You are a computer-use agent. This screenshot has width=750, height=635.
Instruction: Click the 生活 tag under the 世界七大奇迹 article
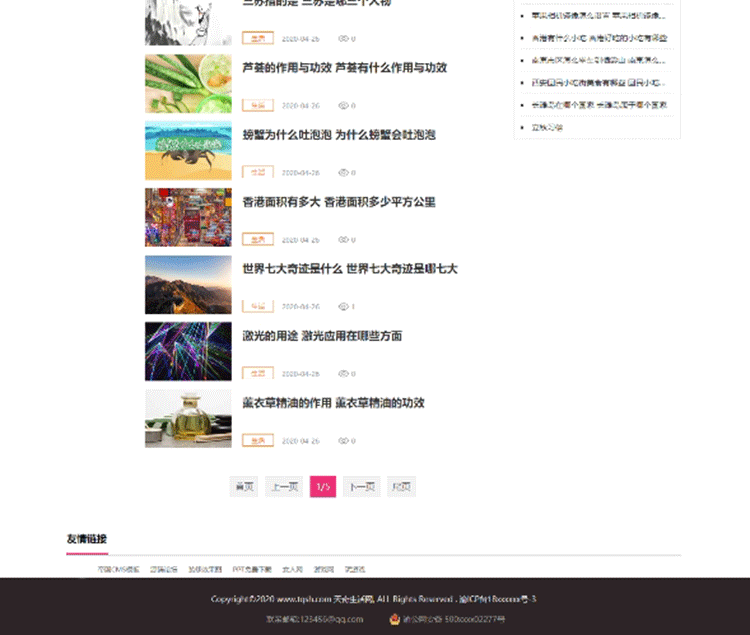pos(258,306)
